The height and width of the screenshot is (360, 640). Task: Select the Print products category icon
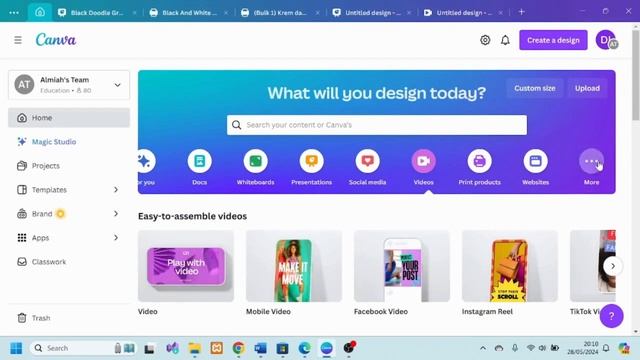click(x=480, y=161)
